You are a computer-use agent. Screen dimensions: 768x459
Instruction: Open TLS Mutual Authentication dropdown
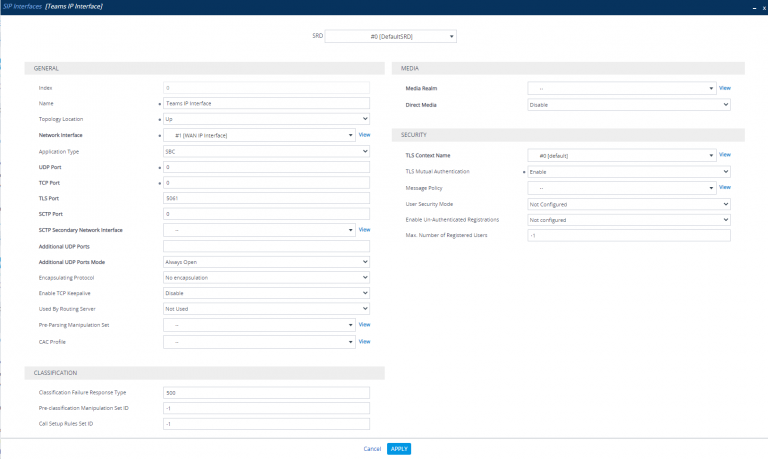click(x=628, y=171)
